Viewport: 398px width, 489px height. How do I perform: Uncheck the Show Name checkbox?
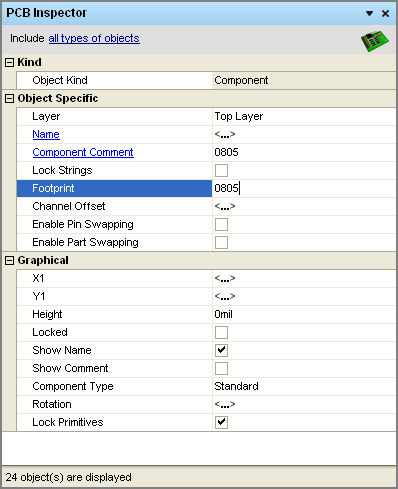pos(221,350)
